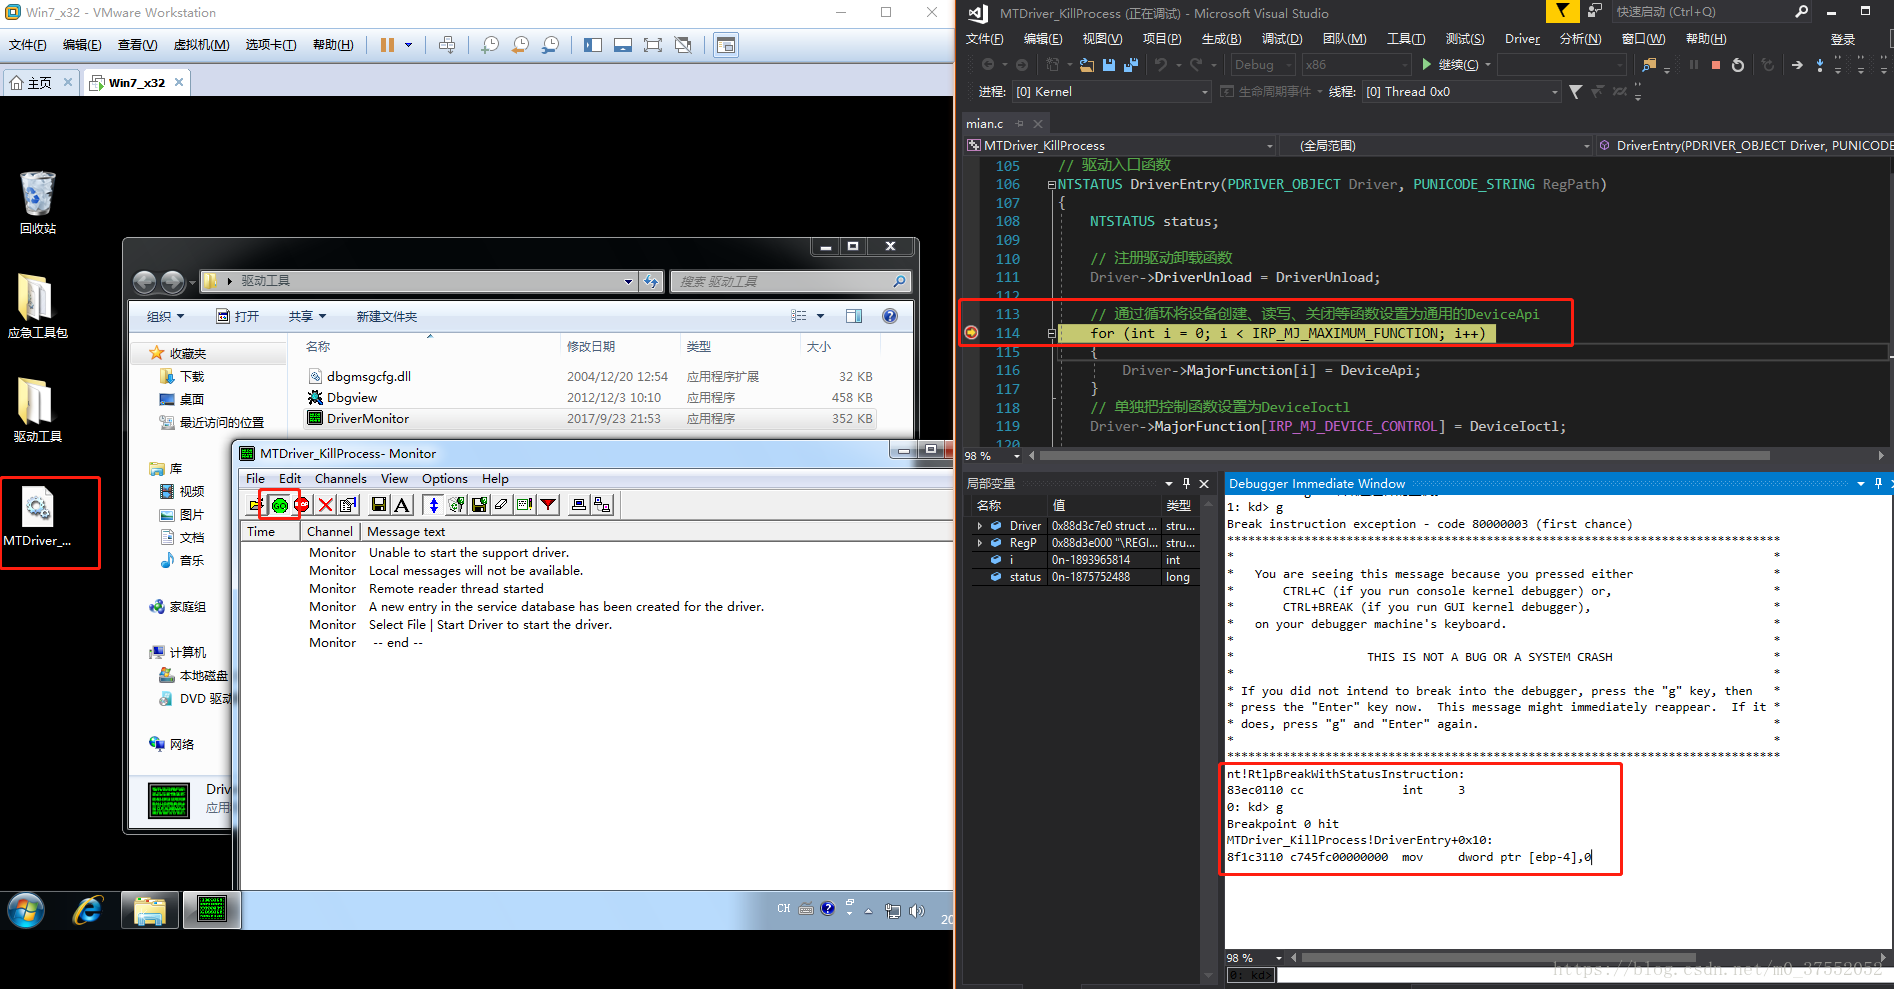Screen dimensions: 1894x989
Task: Click VMware snapshot manager icon
Action: [551, 45]
